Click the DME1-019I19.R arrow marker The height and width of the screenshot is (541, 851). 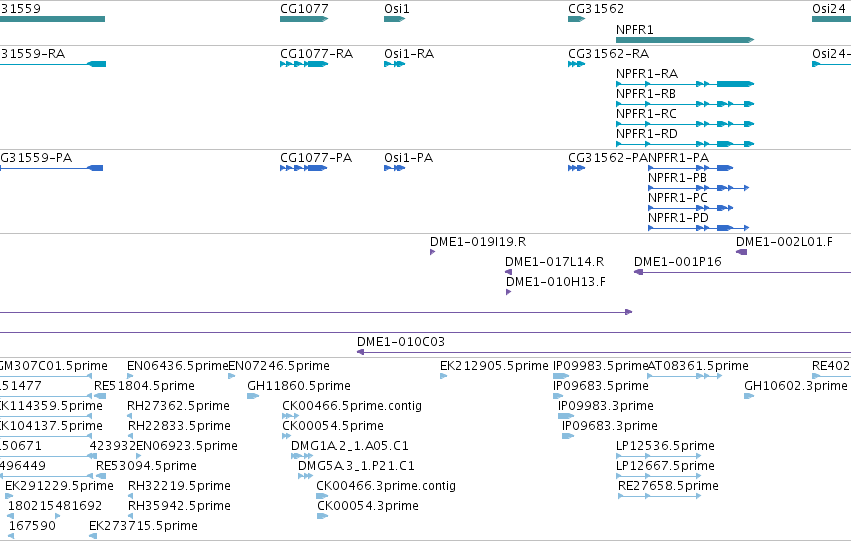point(433,252)
